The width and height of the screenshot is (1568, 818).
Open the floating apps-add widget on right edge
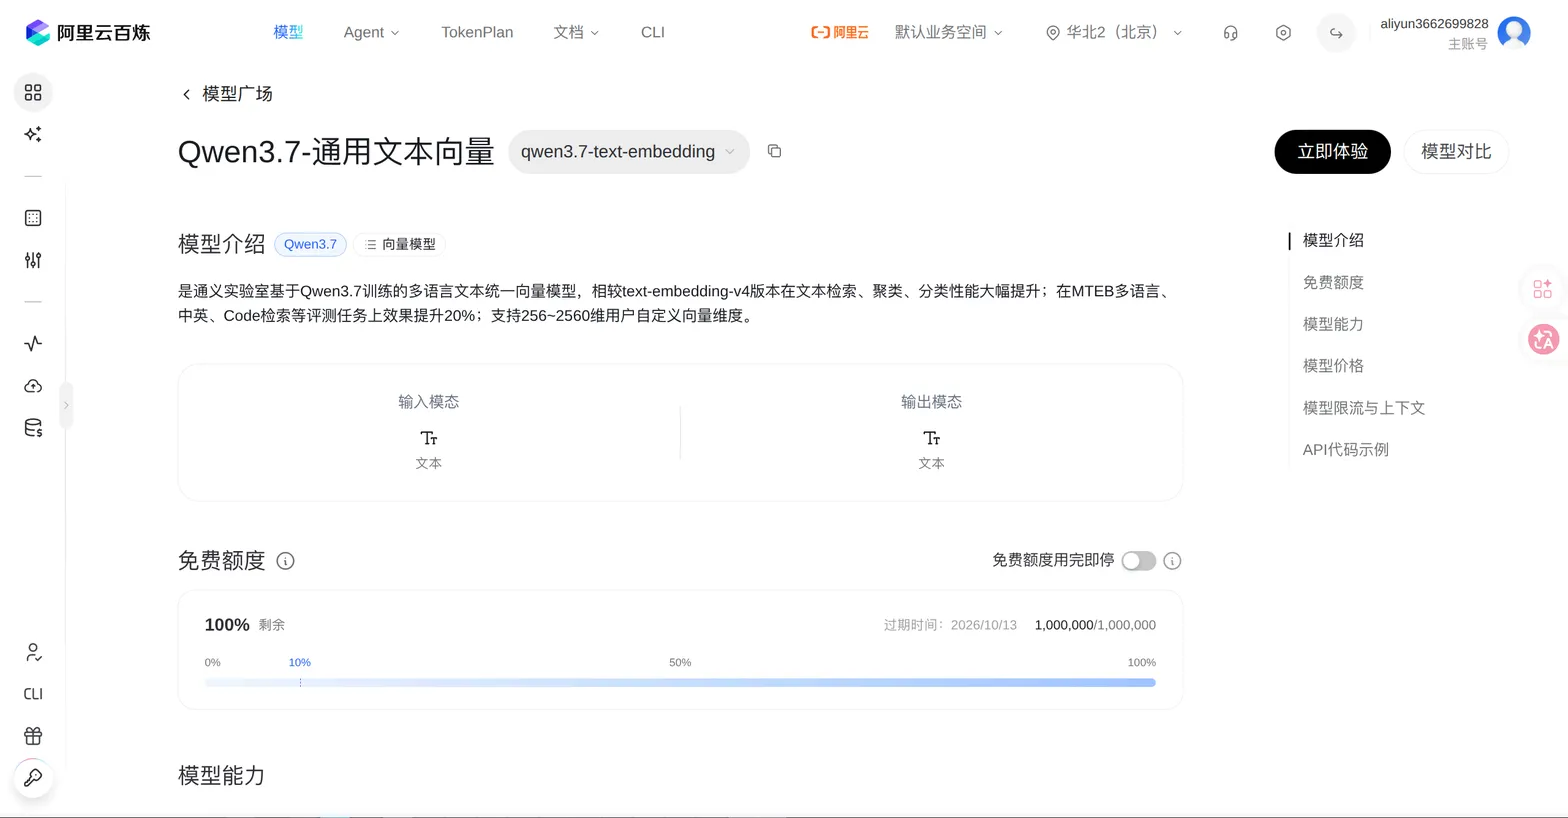[x=1542, y=289]
